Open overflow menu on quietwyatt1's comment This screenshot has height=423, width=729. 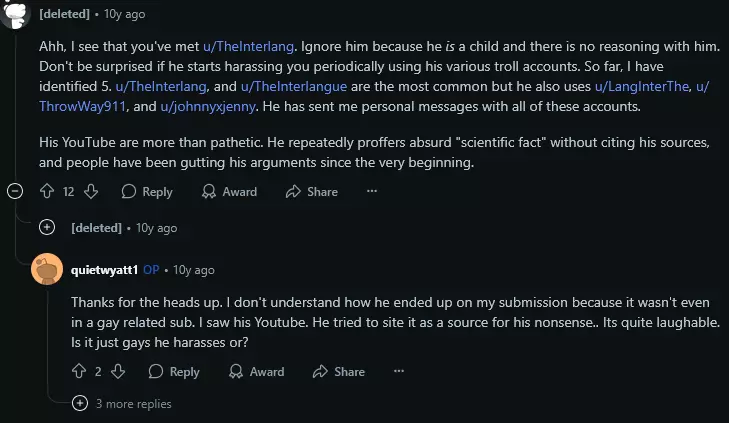[x=398, y=371]
